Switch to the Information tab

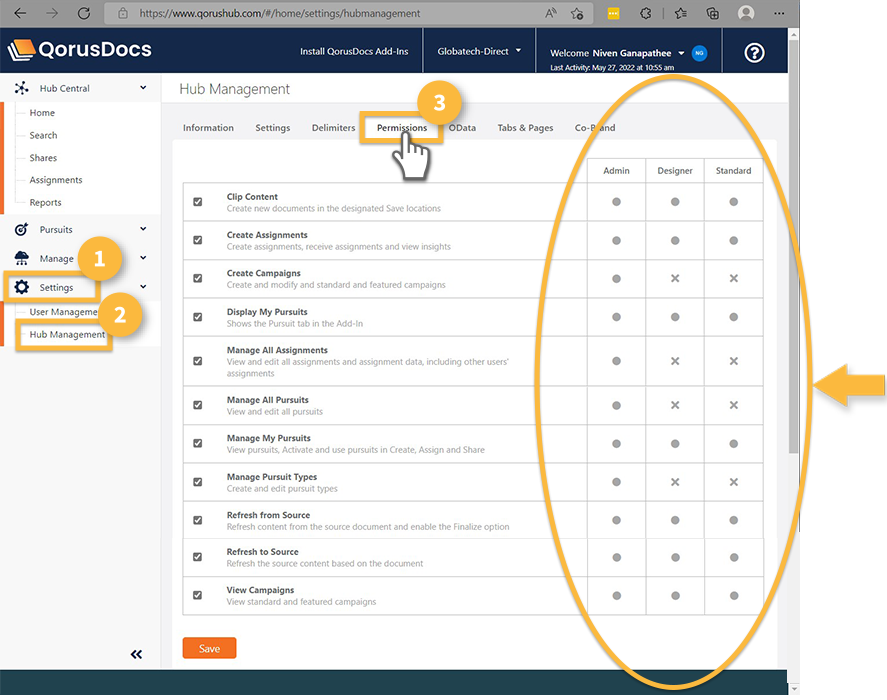pos(208,128)
